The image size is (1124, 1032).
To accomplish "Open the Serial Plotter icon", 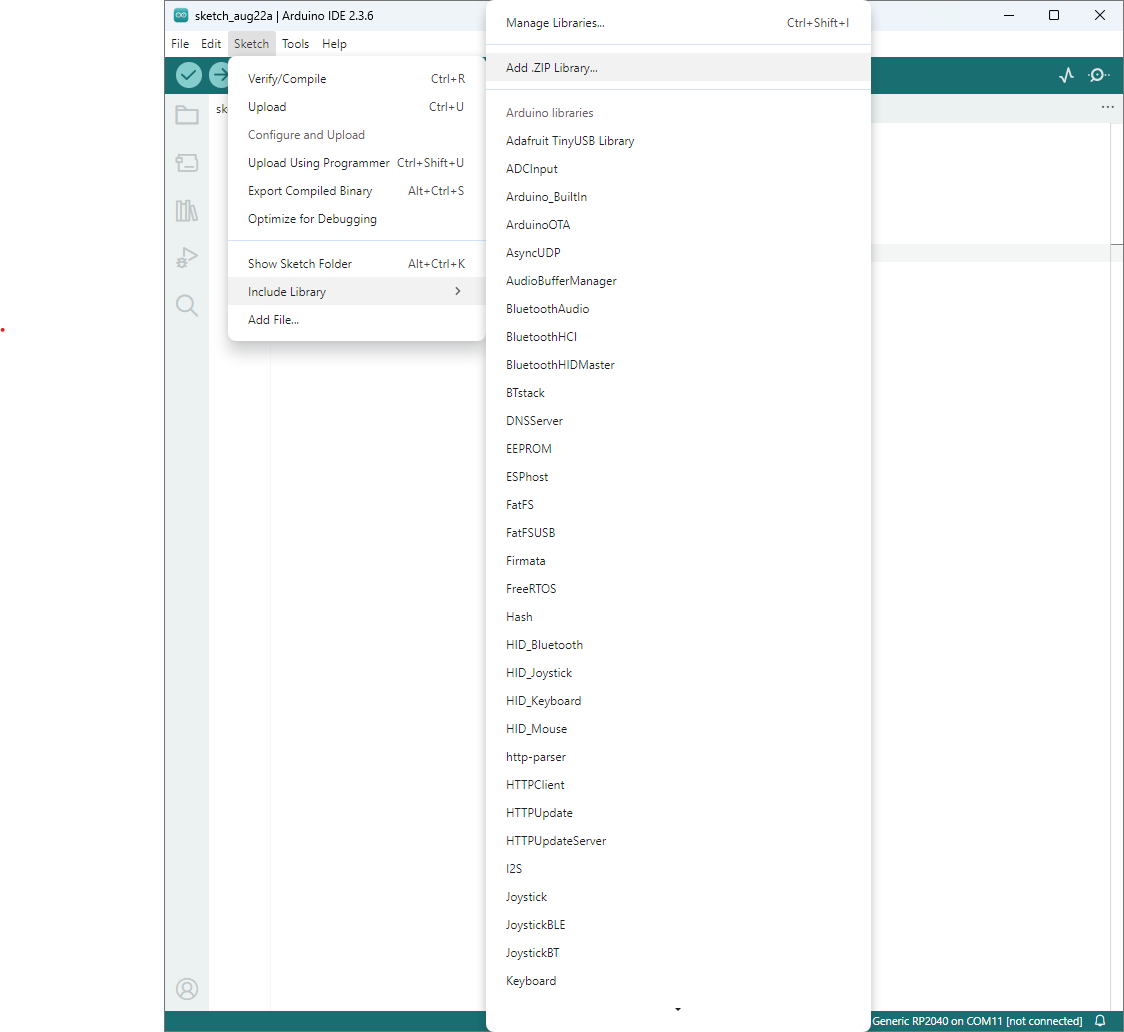I will click(x=1066, y=75).
